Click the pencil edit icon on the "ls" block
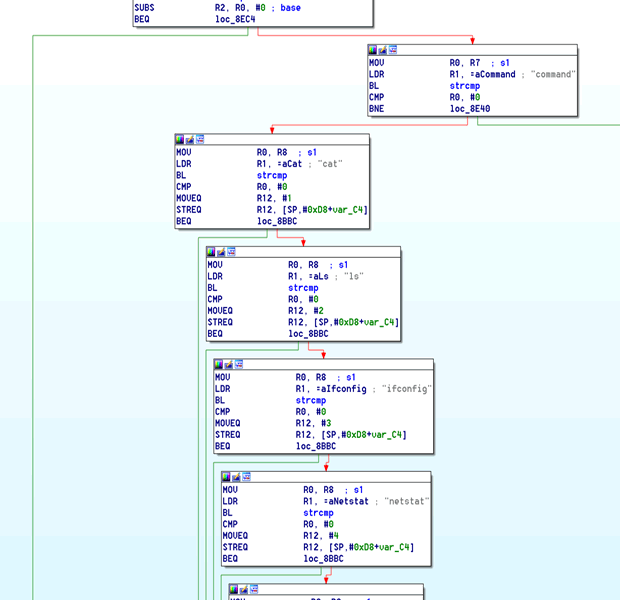The image size is (620, 600). pyautogui.click(x=222, y=252)
